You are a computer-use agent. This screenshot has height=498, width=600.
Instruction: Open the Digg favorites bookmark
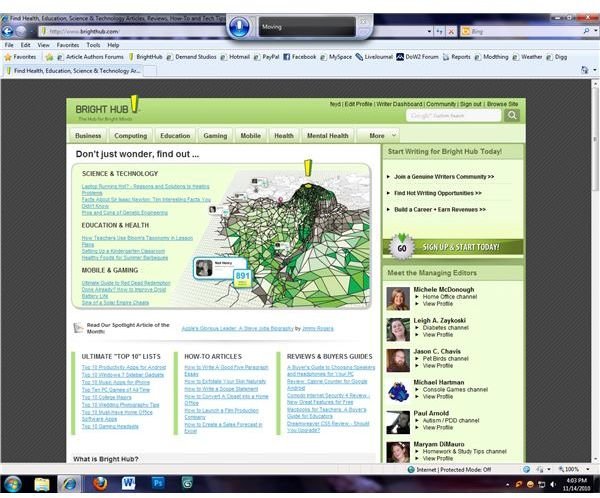557,57
